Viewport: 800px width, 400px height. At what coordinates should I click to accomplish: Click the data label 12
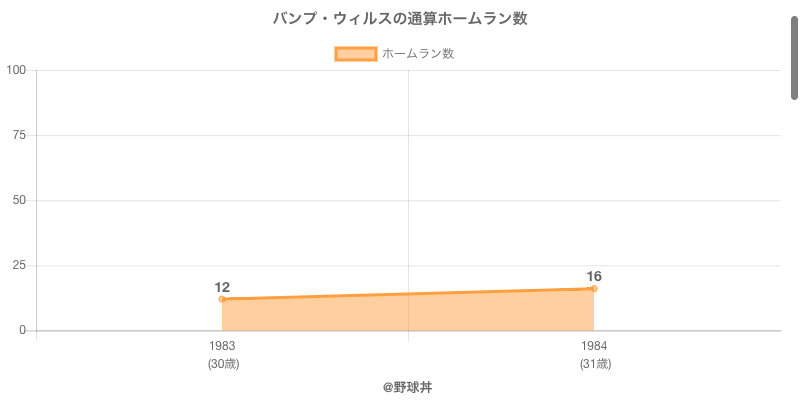coord(222,287)
